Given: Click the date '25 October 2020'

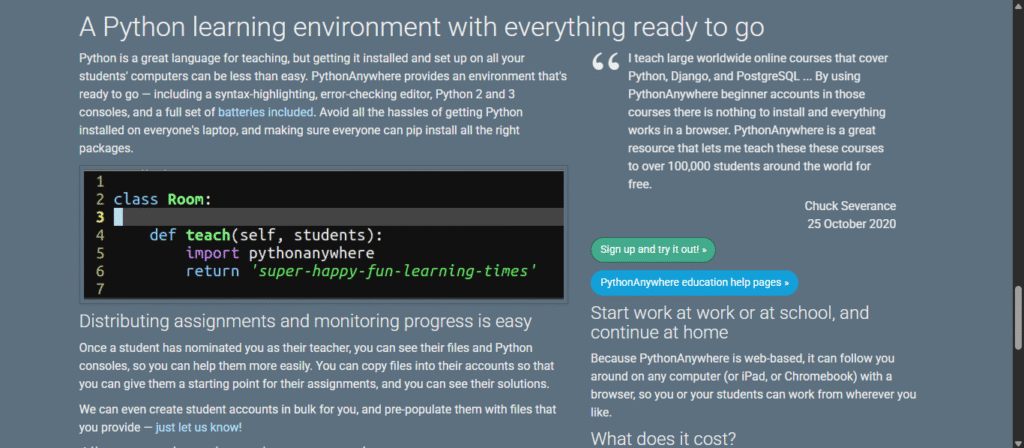Looking at the screenshot, I should tap(851, 224).
